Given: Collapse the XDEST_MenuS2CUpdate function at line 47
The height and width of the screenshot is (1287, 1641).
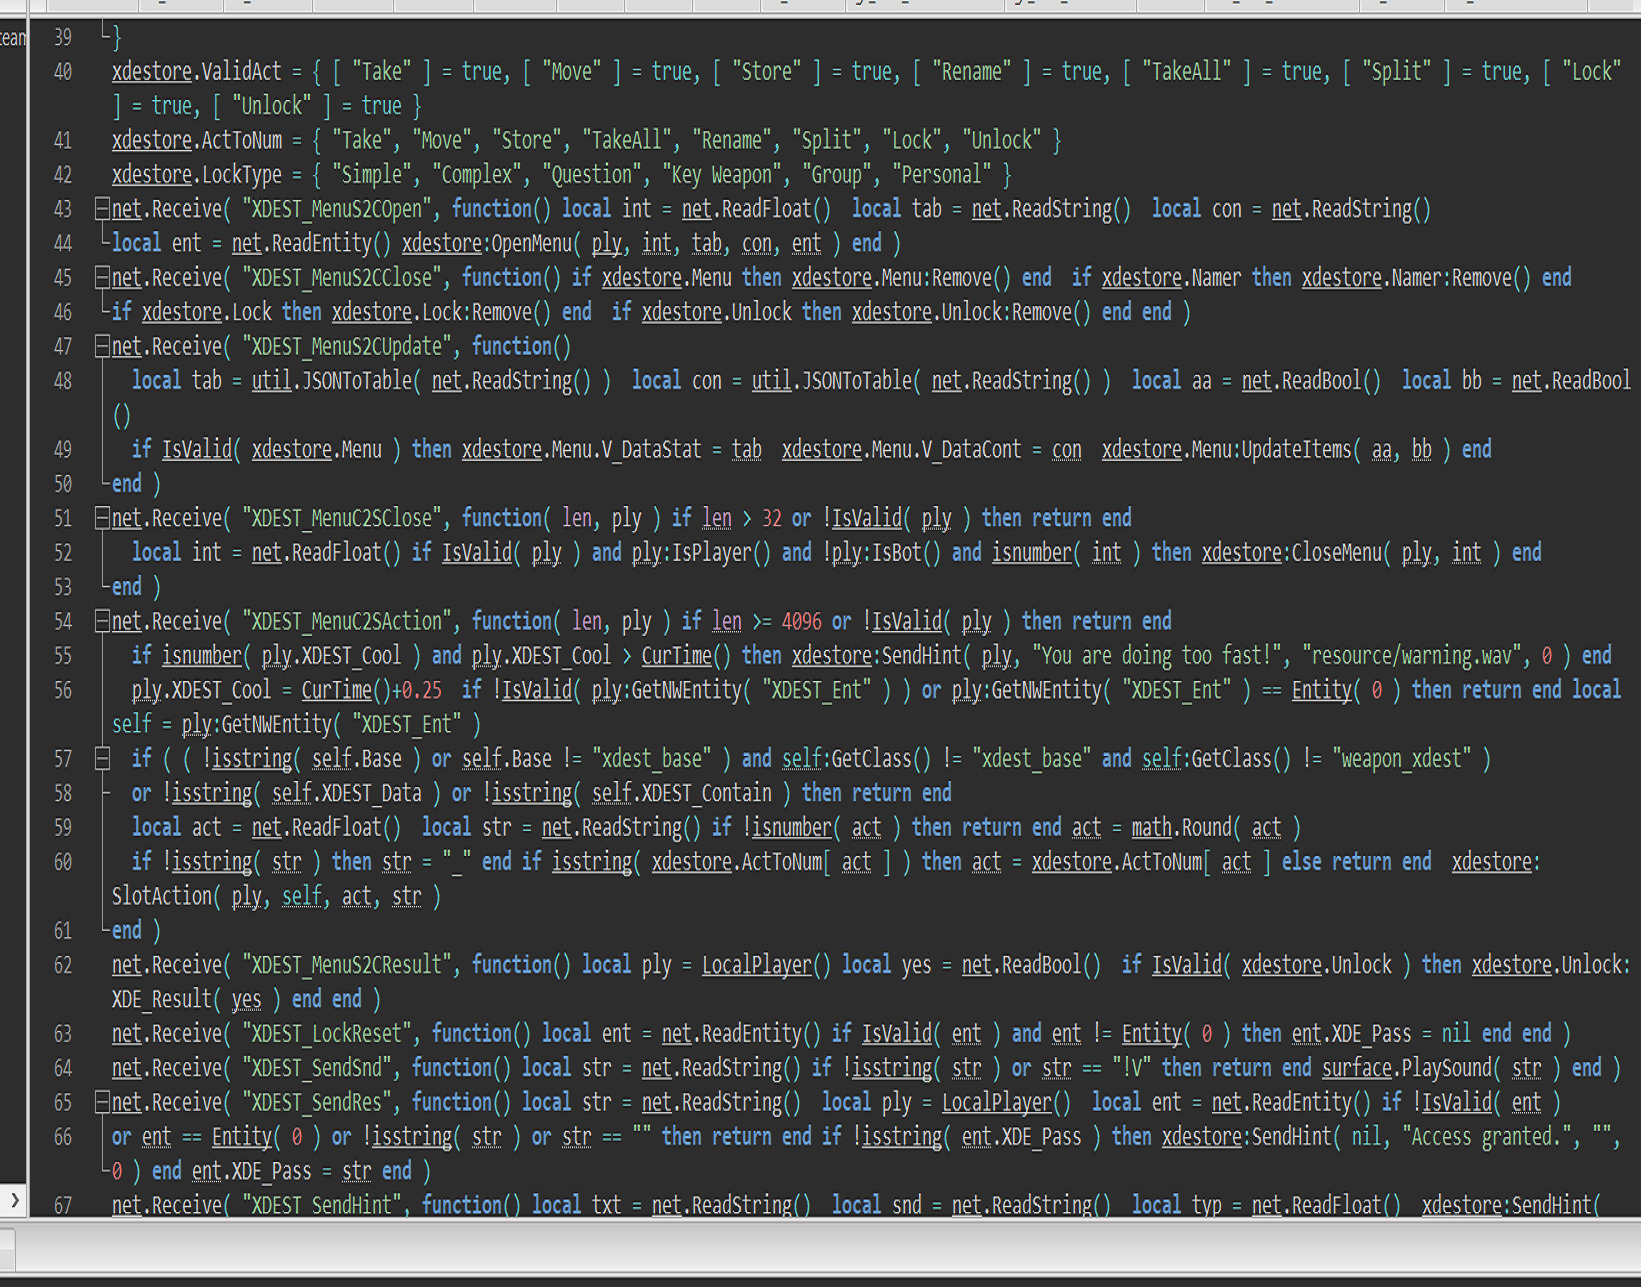Looking at the screenshot, I should coord(102,347).
